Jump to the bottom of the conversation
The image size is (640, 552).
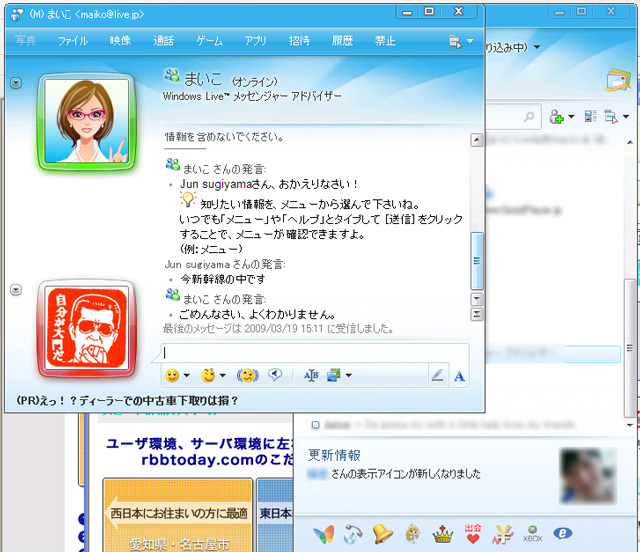pos(477,314)
